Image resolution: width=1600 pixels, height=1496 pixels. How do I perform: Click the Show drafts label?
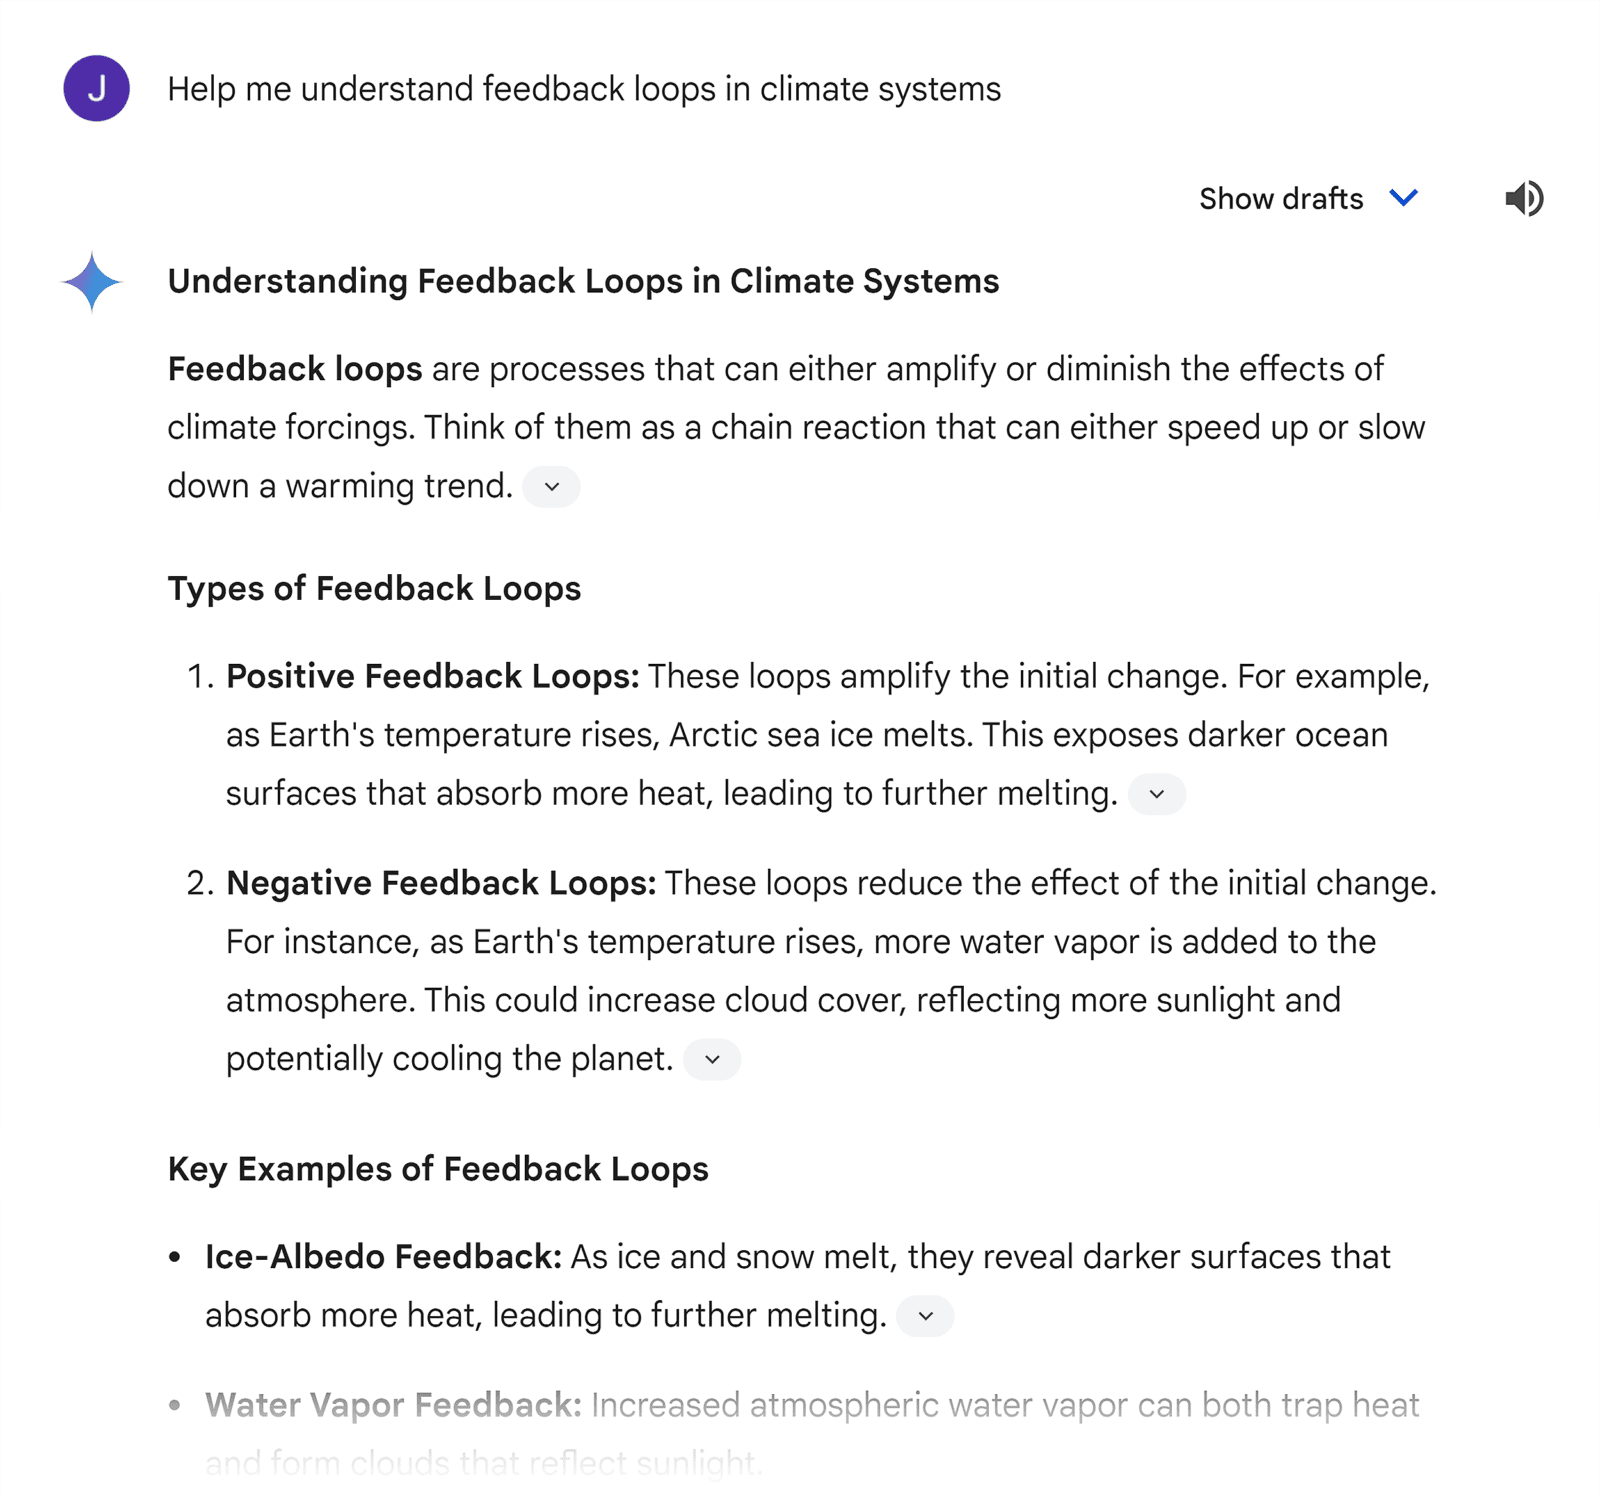coord(1280,199)
